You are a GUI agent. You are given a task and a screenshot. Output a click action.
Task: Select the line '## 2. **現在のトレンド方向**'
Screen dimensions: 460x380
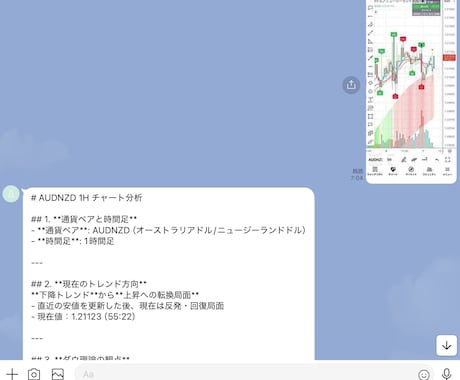click(89, 284)
